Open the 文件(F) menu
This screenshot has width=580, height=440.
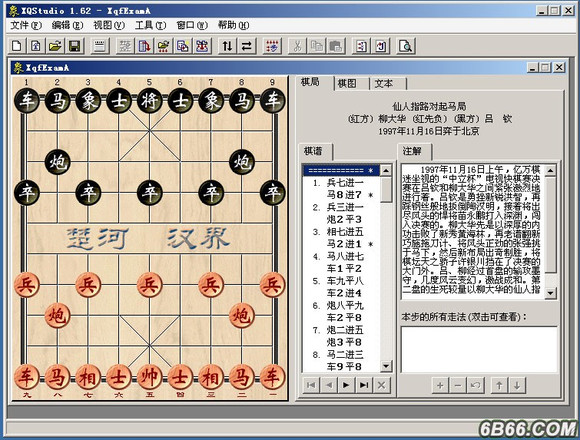[x=26, y=25]
